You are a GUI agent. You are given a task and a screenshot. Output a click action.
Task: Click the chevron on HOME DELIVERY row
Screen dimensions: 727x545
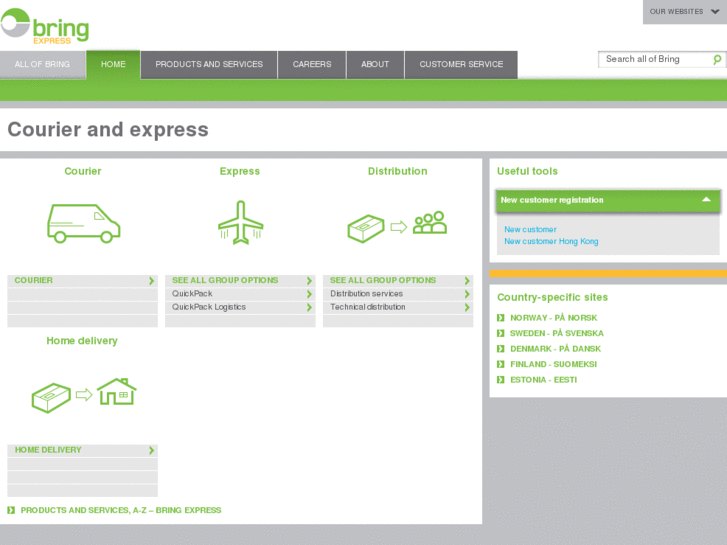coord(151,450)
